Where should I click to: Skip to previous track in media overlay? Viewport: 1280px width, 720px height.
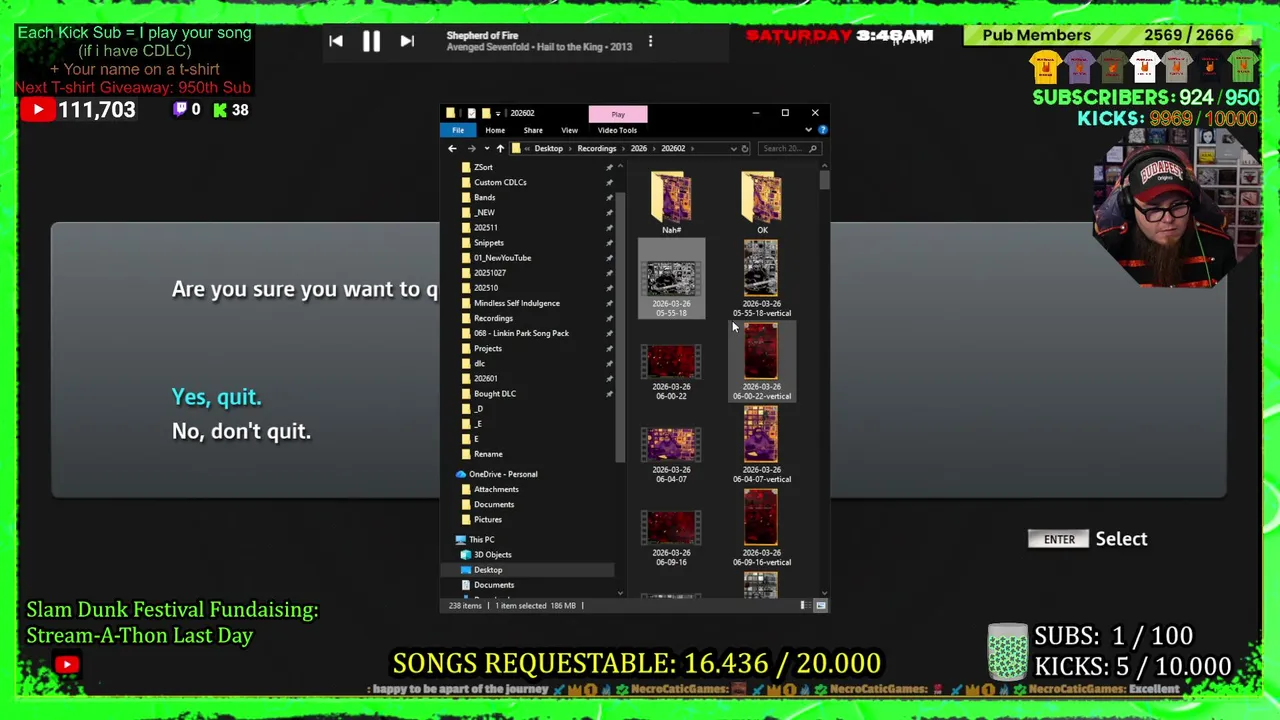point(336,41)
